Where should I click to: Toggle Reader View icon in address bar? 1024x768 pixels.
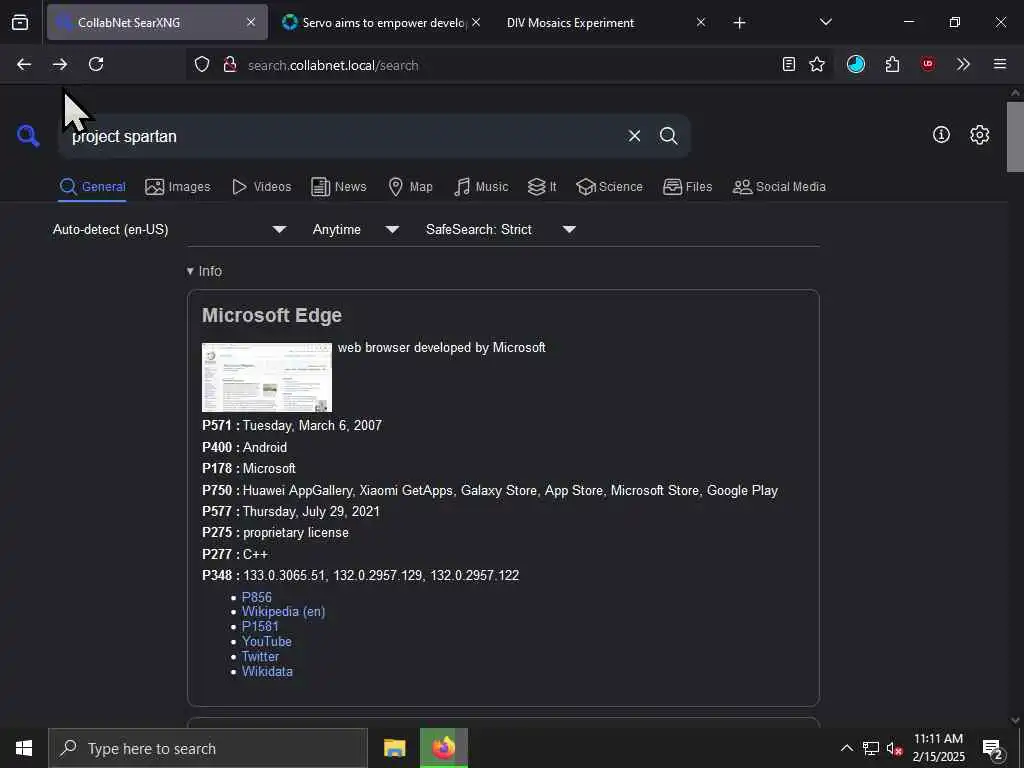(x=789, y=64)
